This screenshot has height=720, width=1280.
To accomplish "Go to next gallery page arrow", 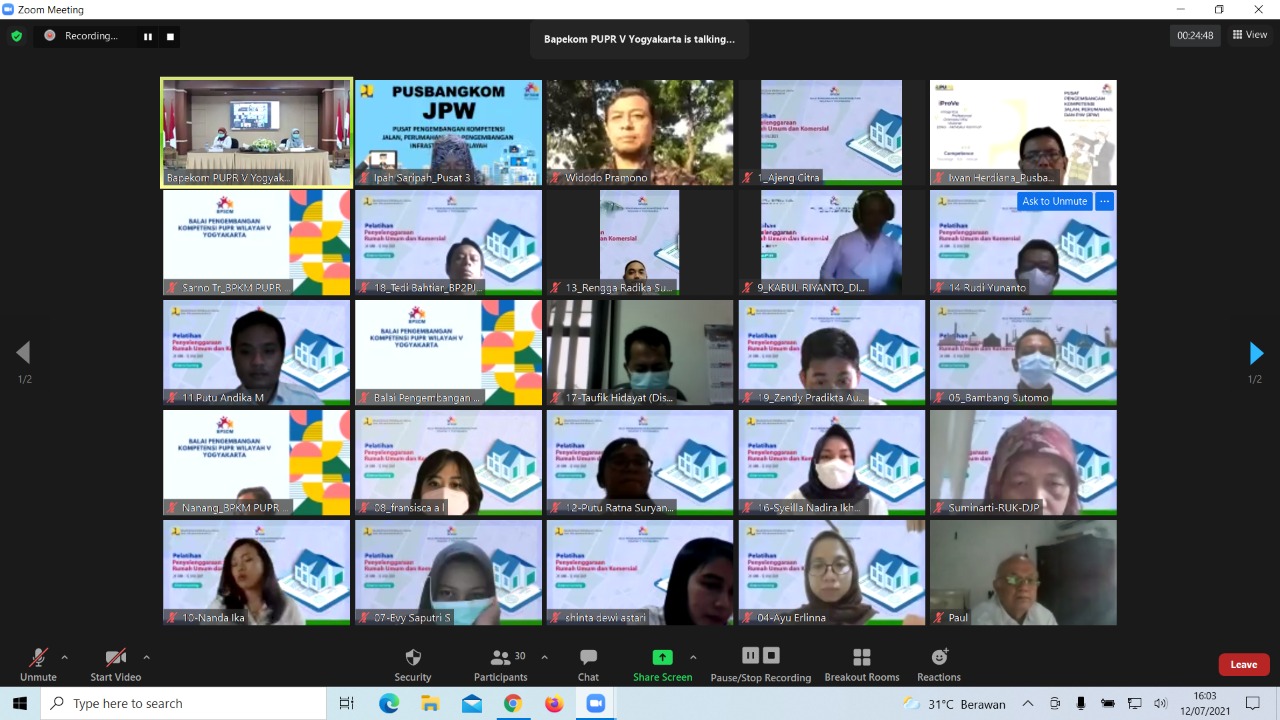I will tap(1256, 352).
